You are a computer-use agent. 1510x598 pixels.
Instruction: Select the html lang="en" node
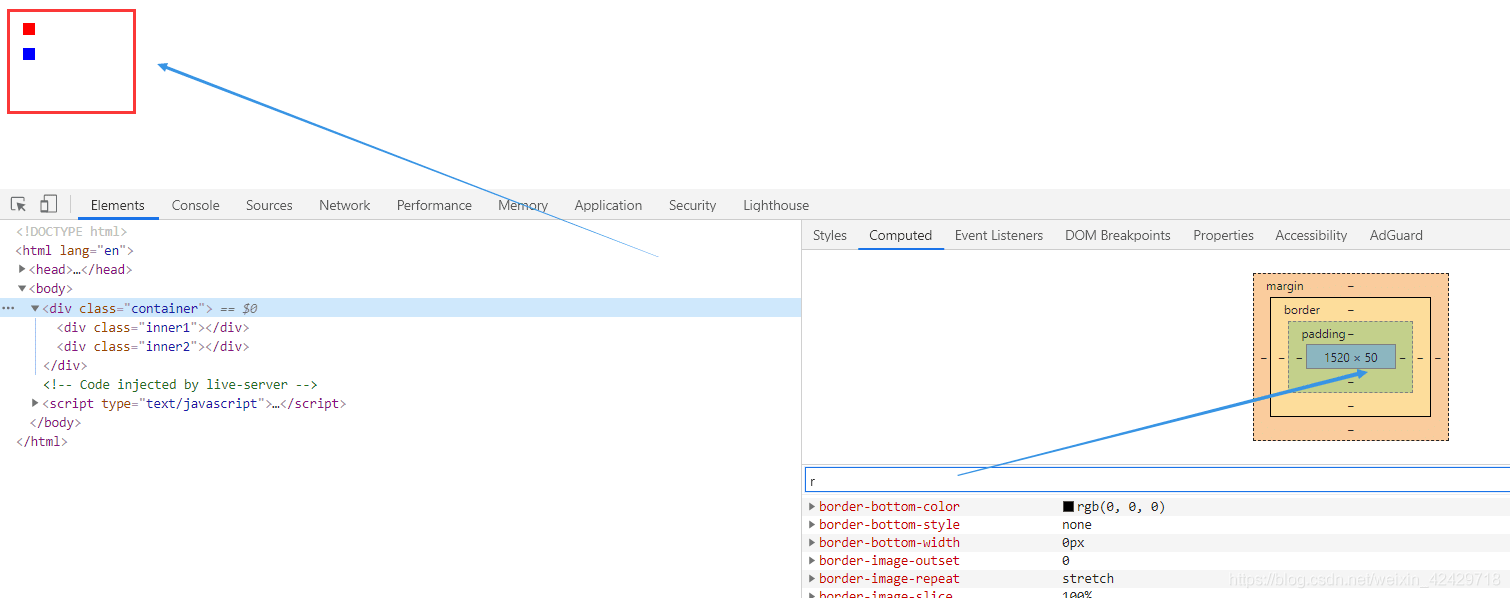pos(74,251)
